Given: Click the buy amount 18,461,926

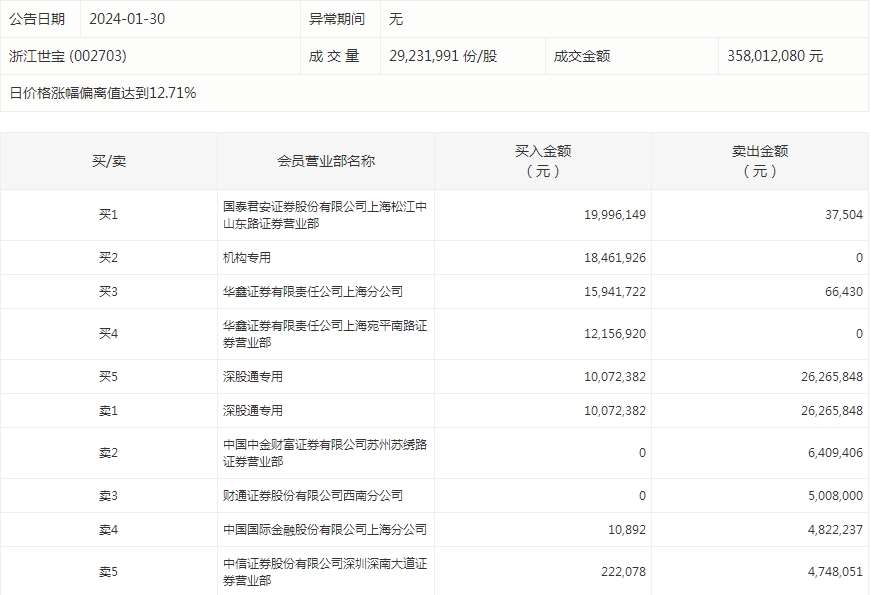Looking at the screenshot, I should pyautogui.click(x=614, y=258).
